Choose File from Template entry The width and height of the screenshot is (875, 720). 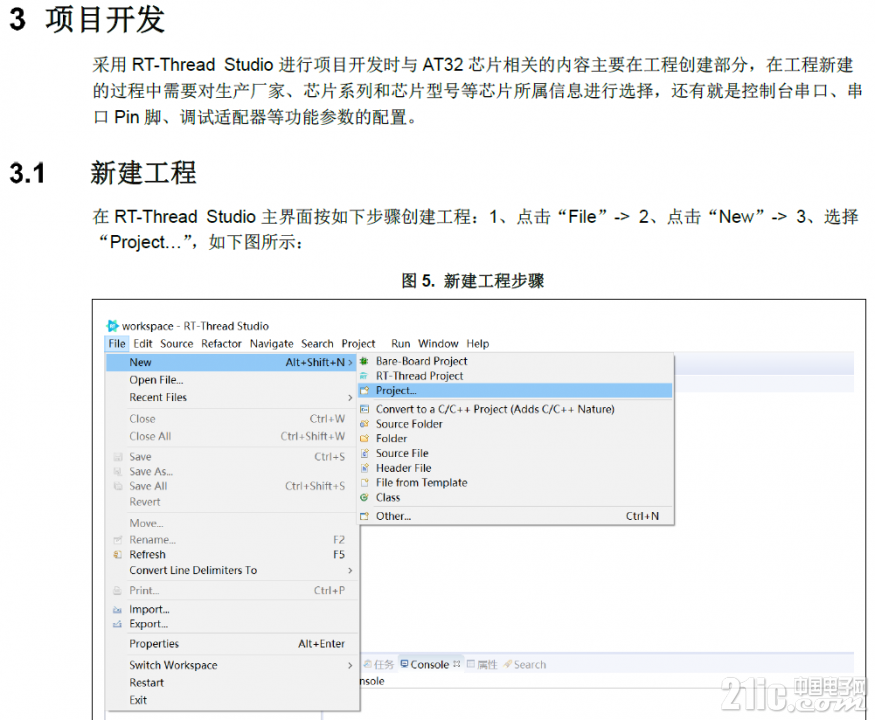tap(515, 483)
